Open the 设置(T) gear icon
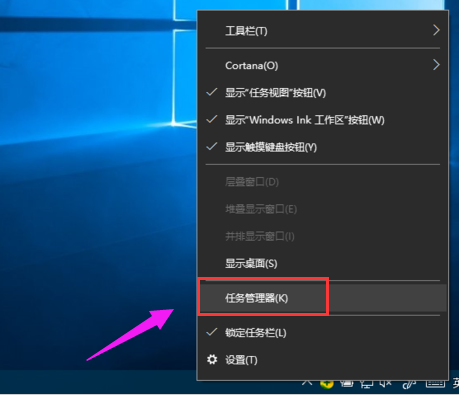Image resolution: width=459 pixels, height=395 pixels. [212, 360]
